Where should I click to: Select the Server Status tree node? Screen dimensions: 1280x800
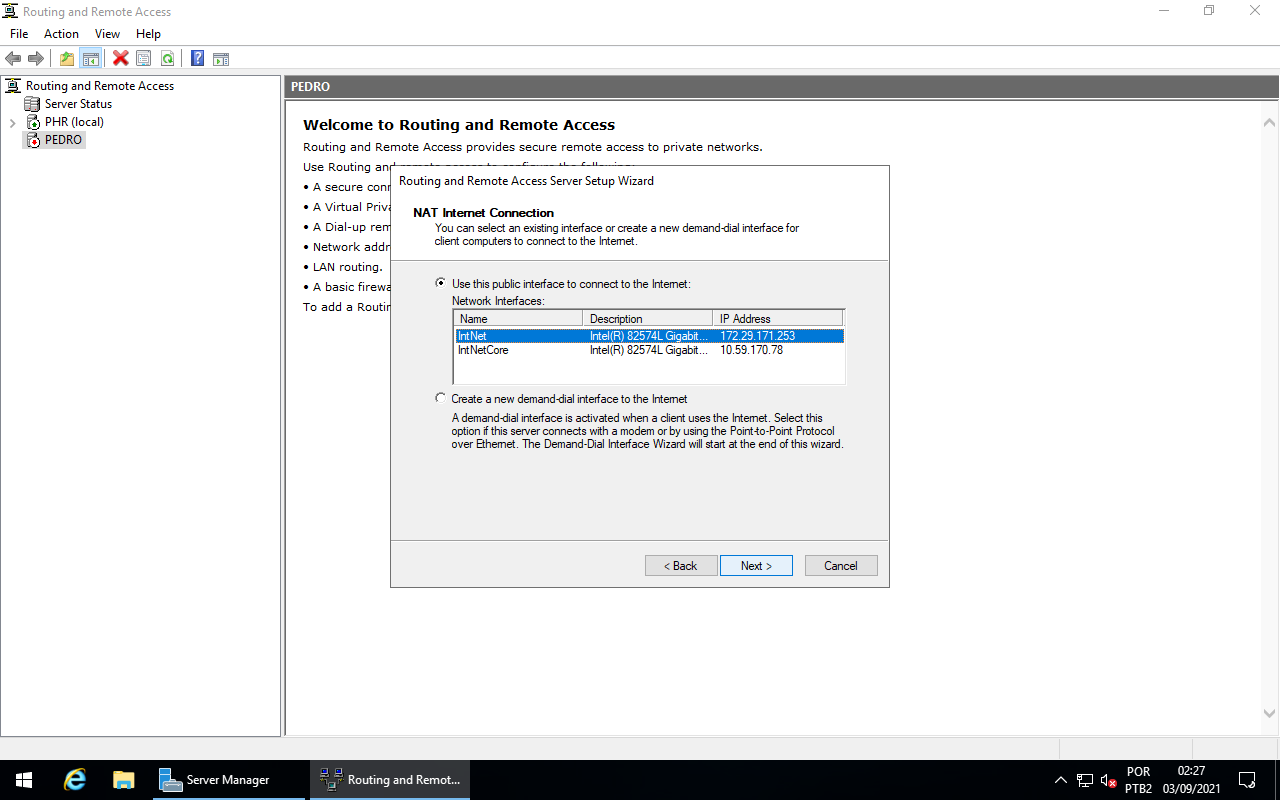click(x=78, y=104)
